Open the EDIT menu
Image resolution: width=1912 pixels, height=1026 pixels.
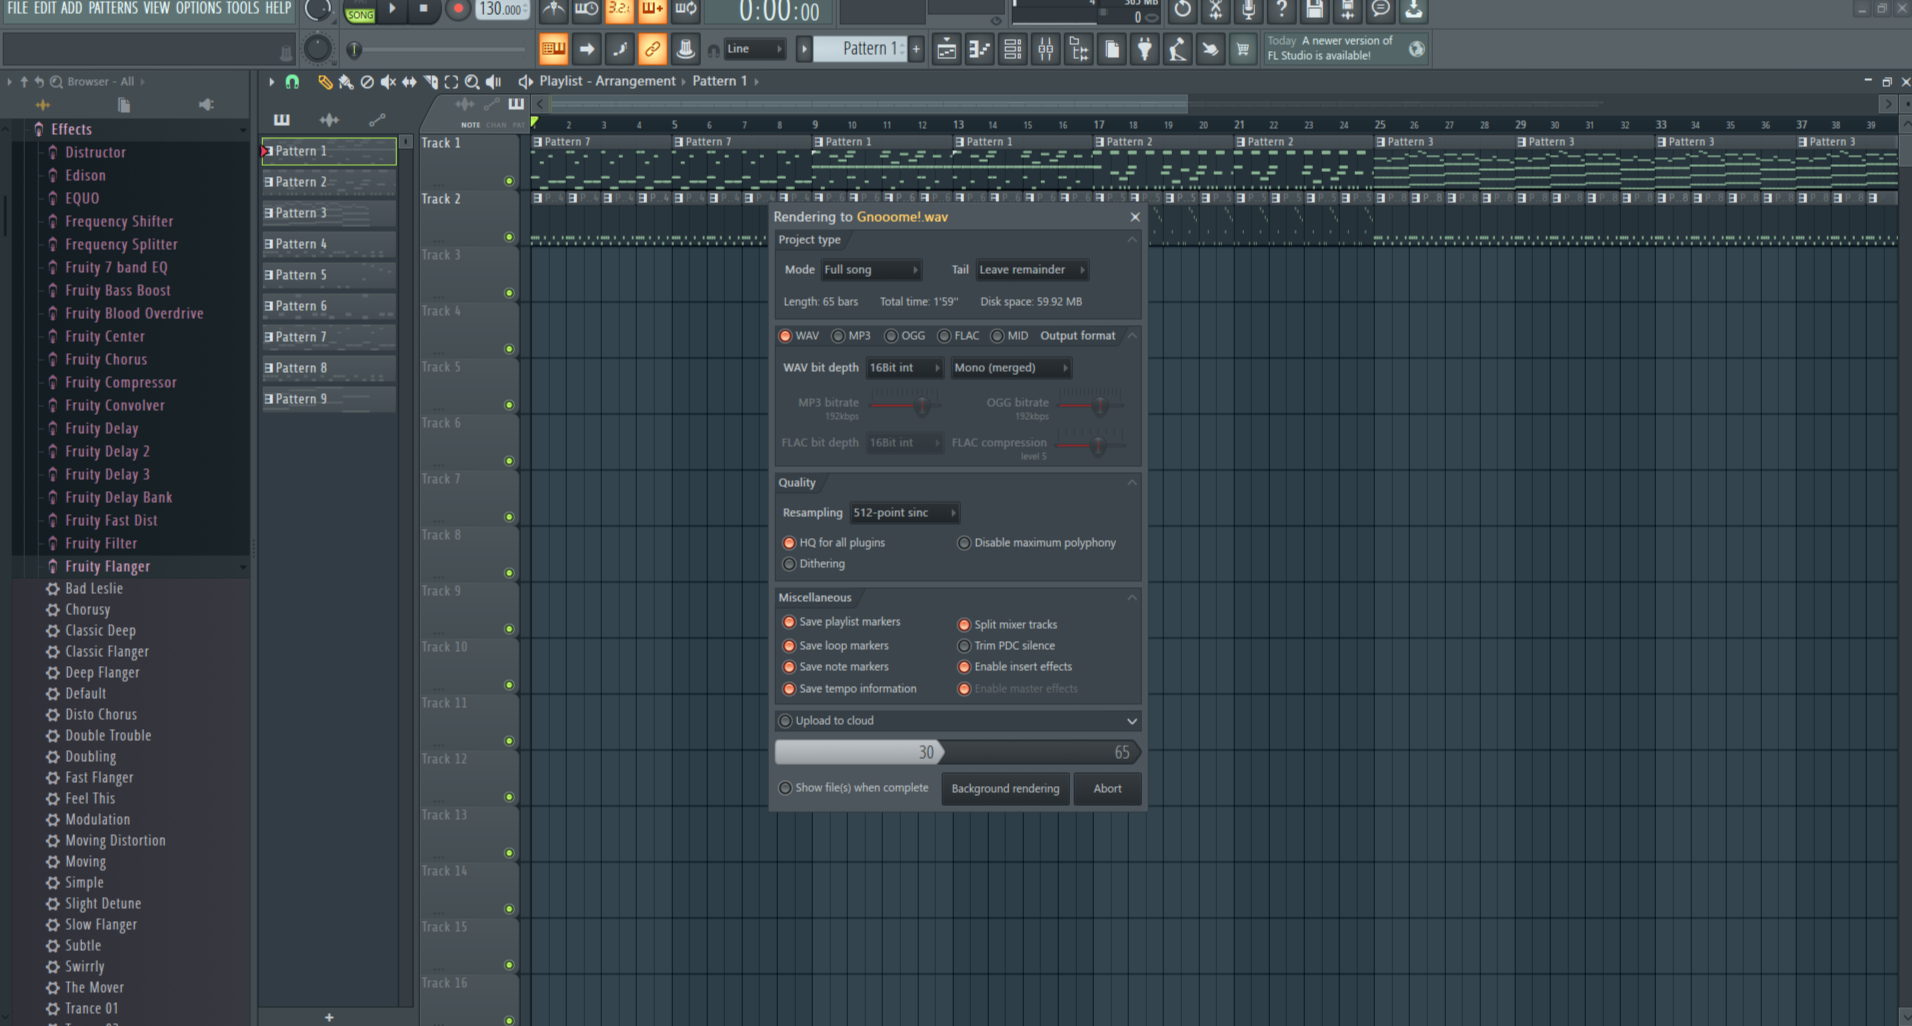pos(45,8)
